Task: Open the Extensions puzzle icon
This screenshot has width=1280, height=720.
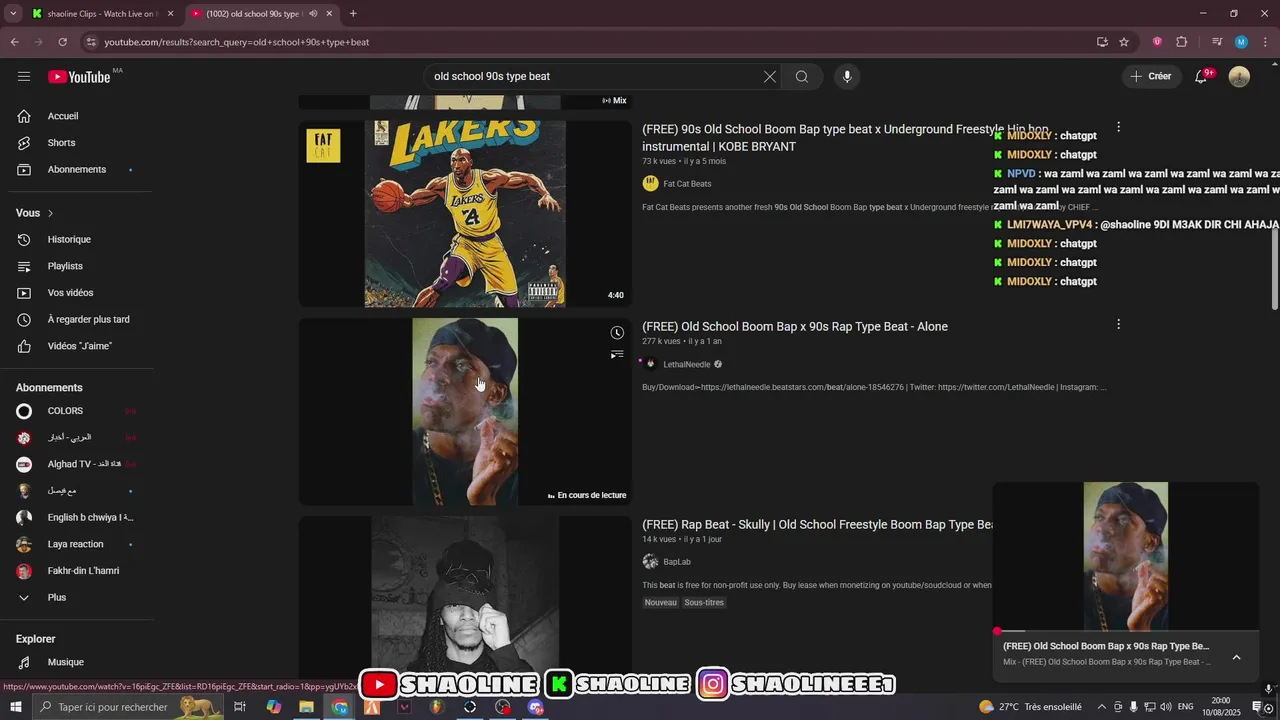Action: click(x=1182, y=42)
